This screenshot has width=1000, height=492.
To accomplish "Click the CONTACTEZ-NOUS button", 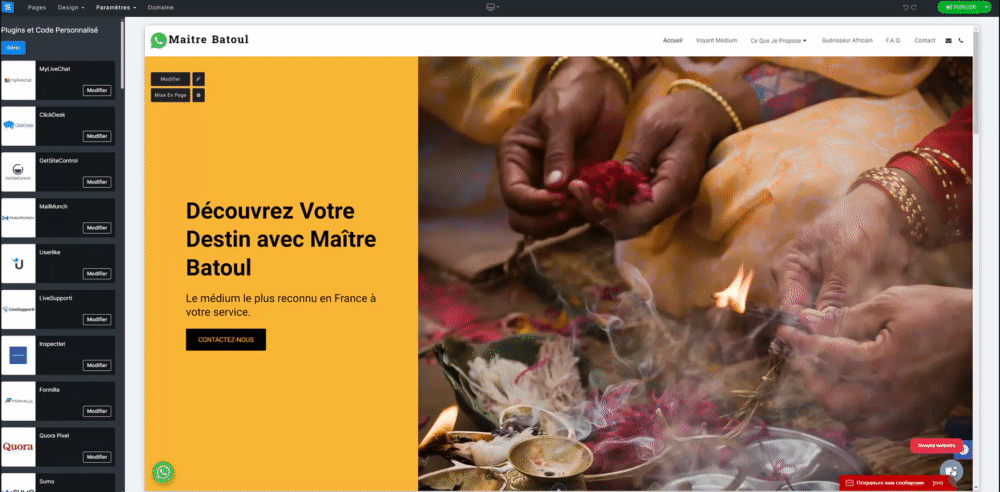I will click(x=226, y=339).
